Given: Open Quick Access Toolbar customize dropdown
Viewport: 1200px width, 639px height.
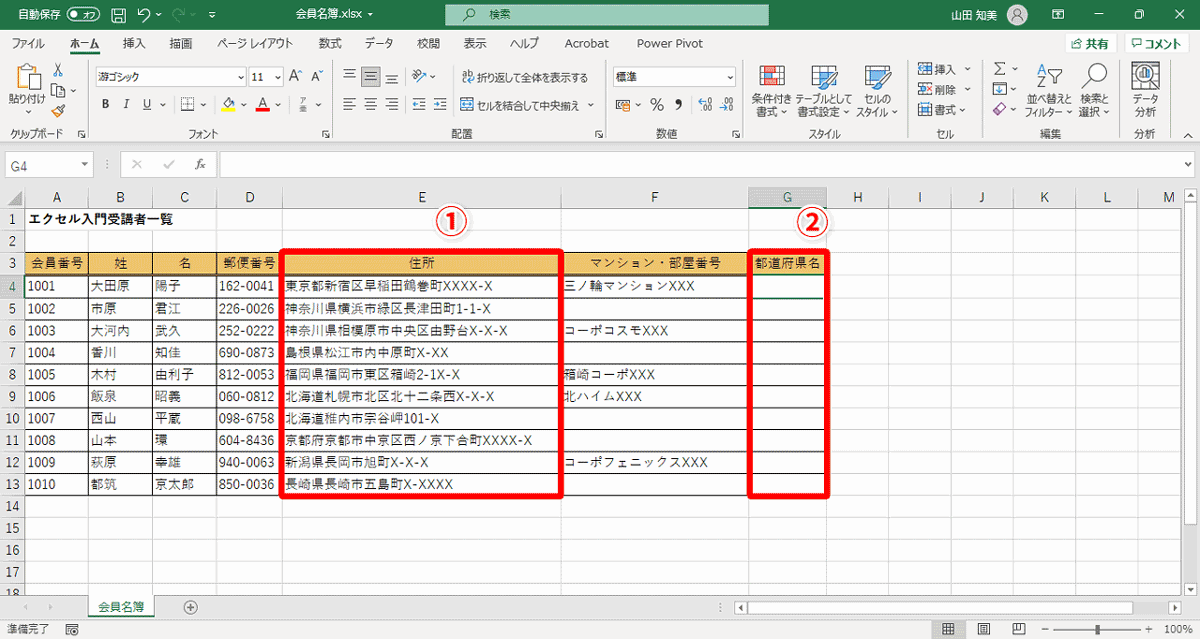Looking at the screenshot, I should [x=212, y=16].
